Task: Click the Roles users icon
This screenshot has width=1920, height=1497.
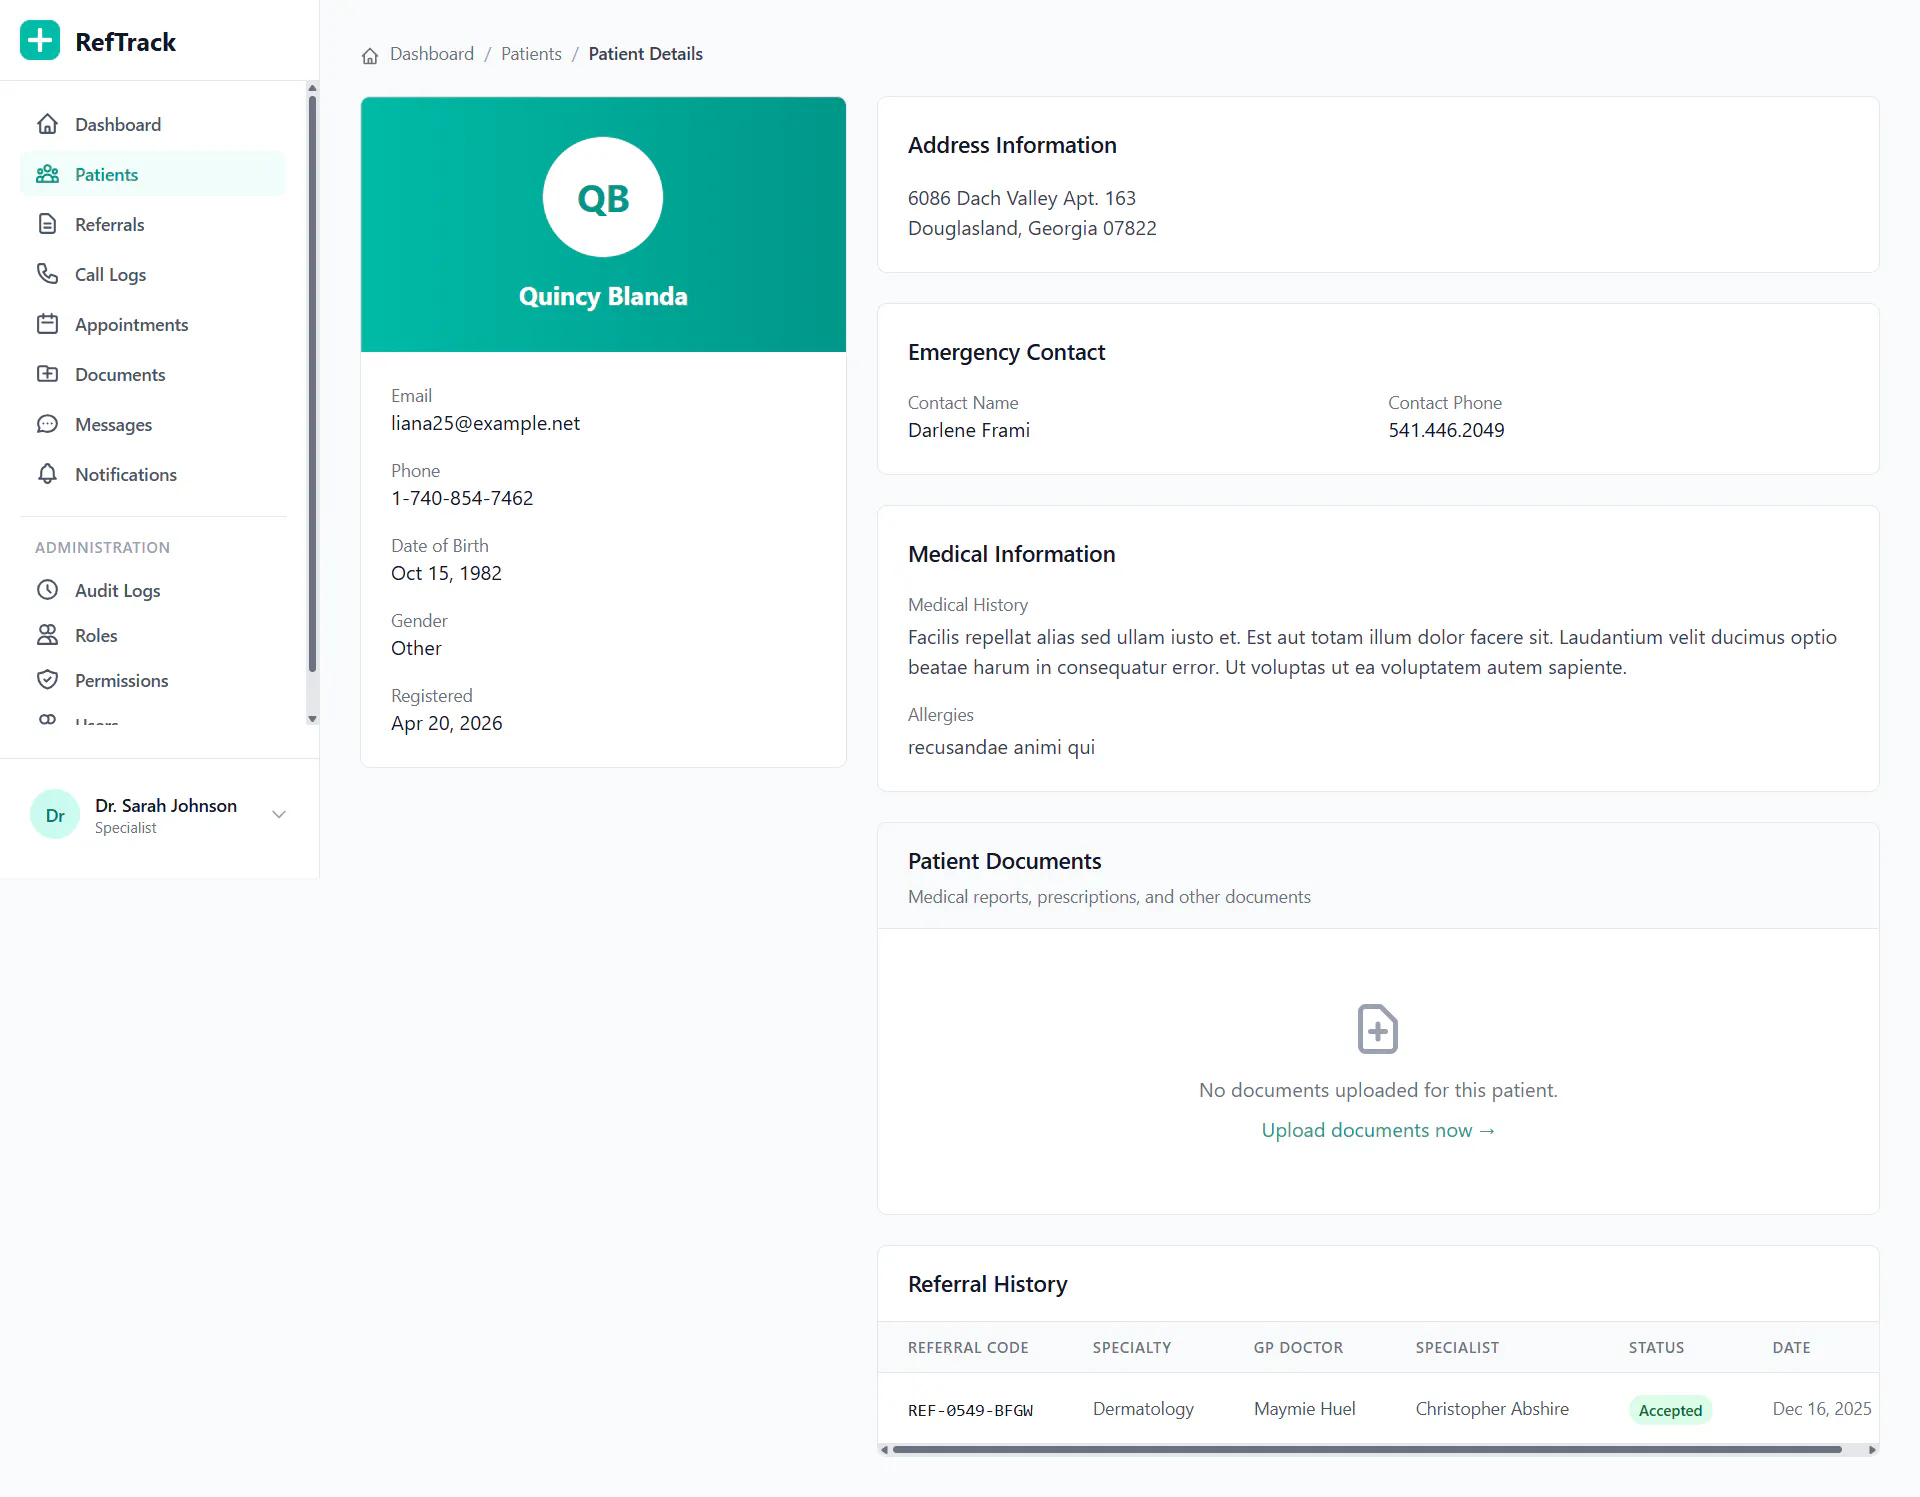Action: pyautogui.click(x=47, y=635)
